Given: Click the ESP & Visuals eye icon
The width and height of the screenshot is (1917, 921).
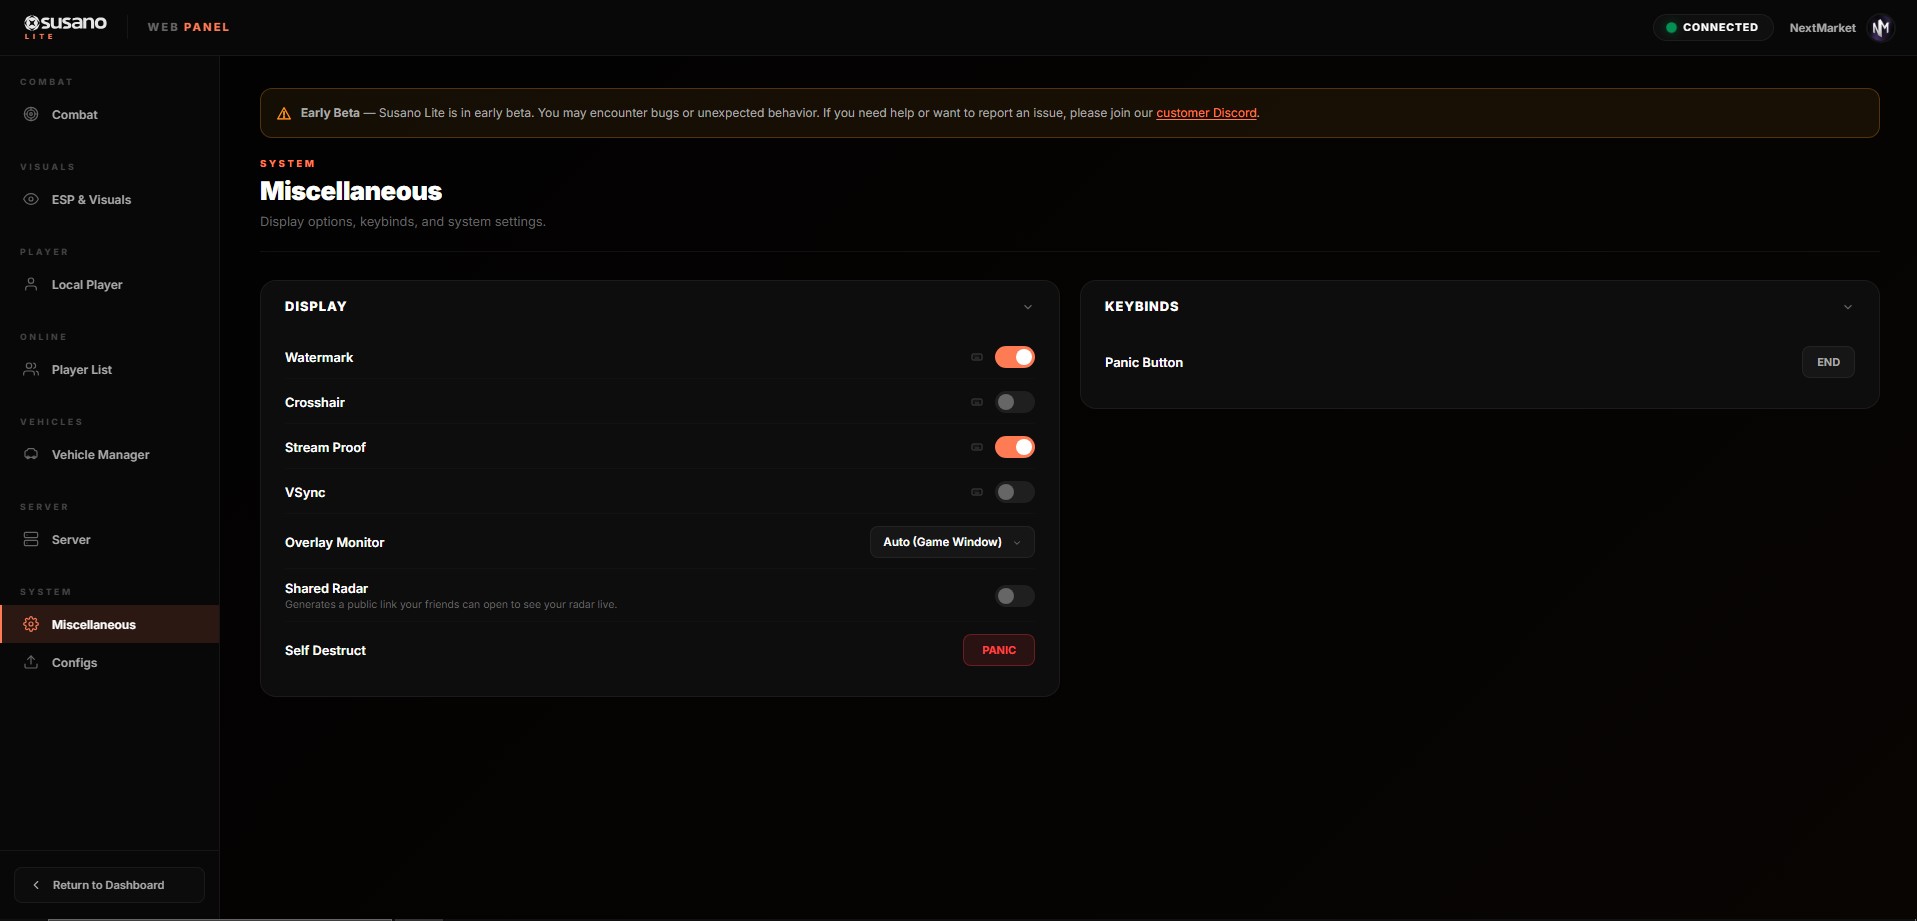Looking at the screenshot, I should pos(31,199).
